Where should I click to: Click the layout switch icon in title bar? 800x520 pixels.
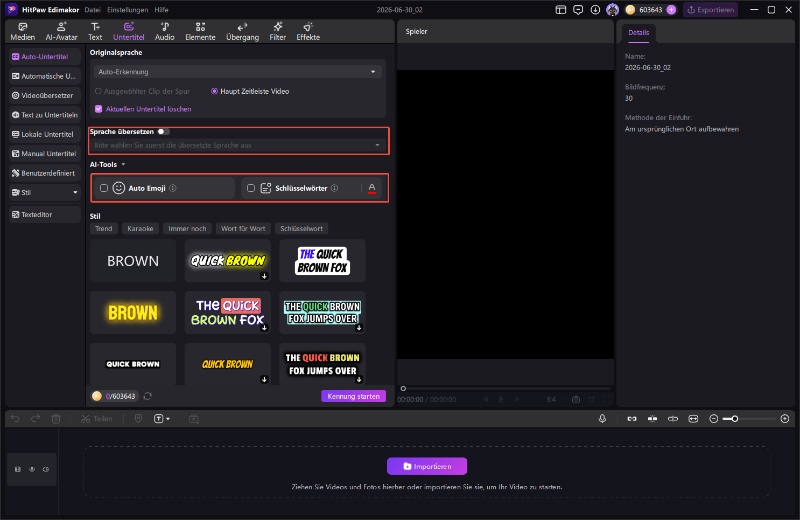click(x=561, y=10)
